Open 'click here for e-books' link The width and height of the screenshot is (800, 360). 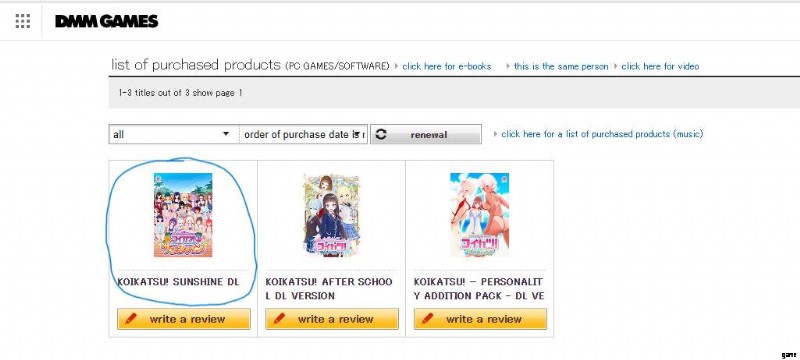(x=446, y=66)
